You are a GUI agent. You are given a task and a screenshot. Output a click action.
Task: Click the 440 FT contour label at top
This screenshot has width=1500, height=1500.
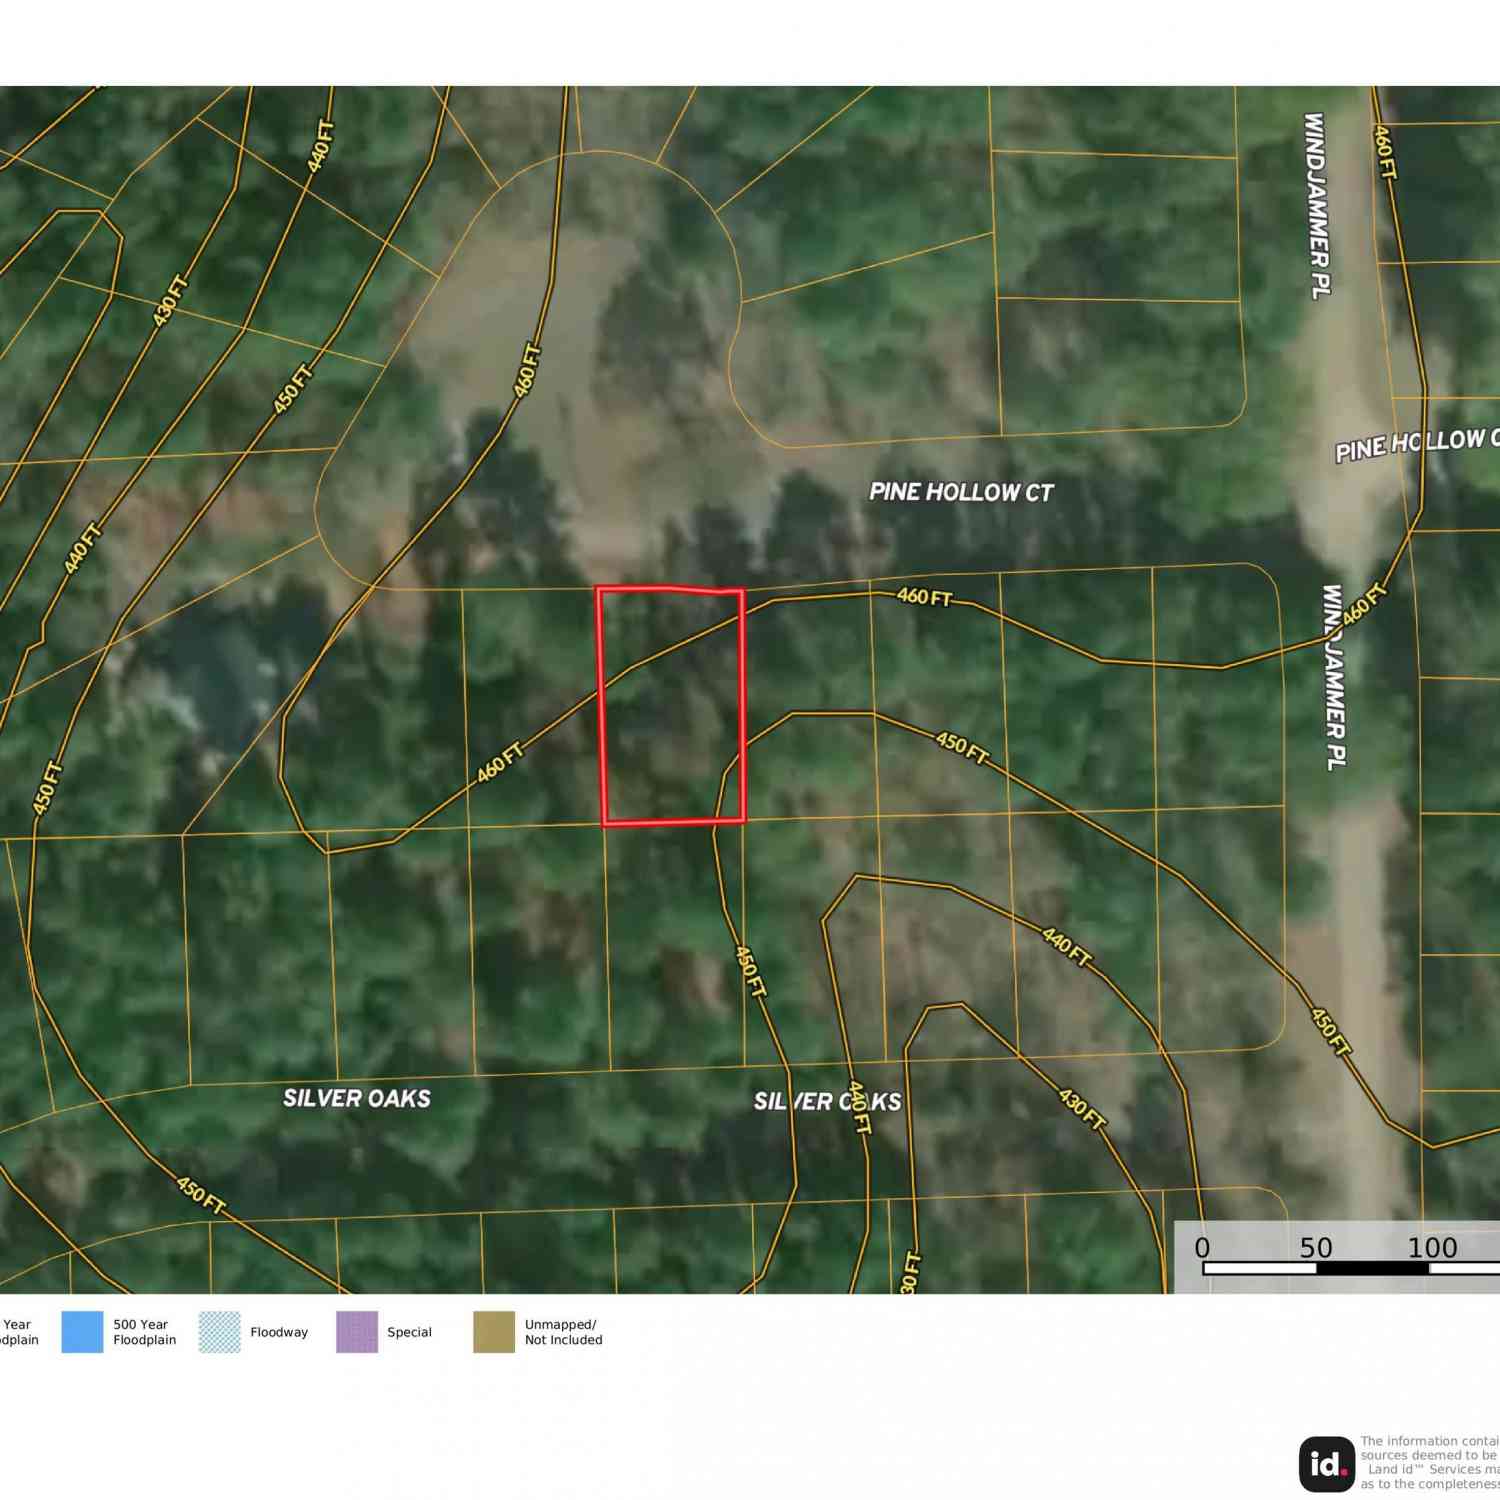click(321, 146)
